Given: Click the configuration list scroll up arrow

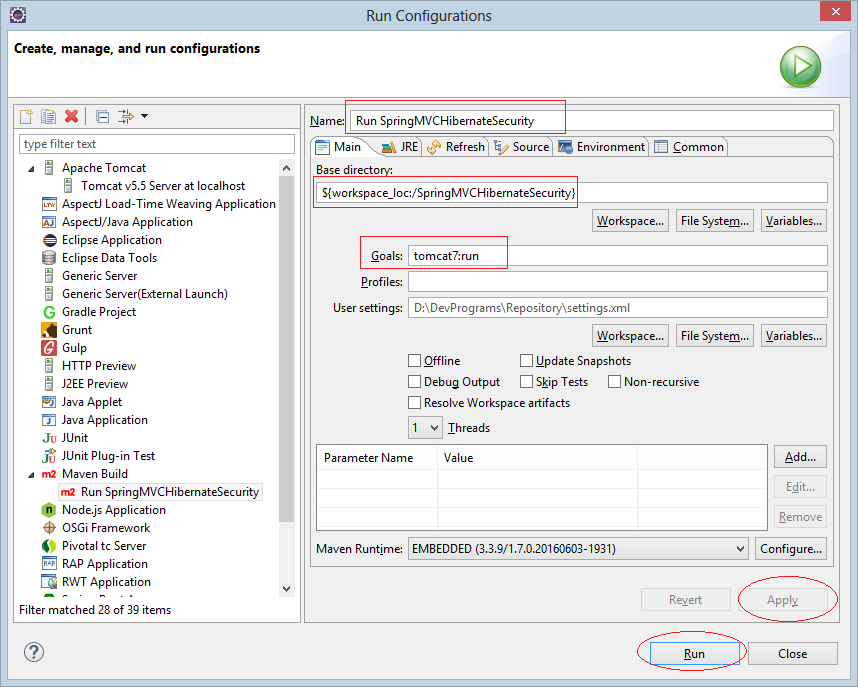Looking at the screenshot, I should (x=286, y=168).
